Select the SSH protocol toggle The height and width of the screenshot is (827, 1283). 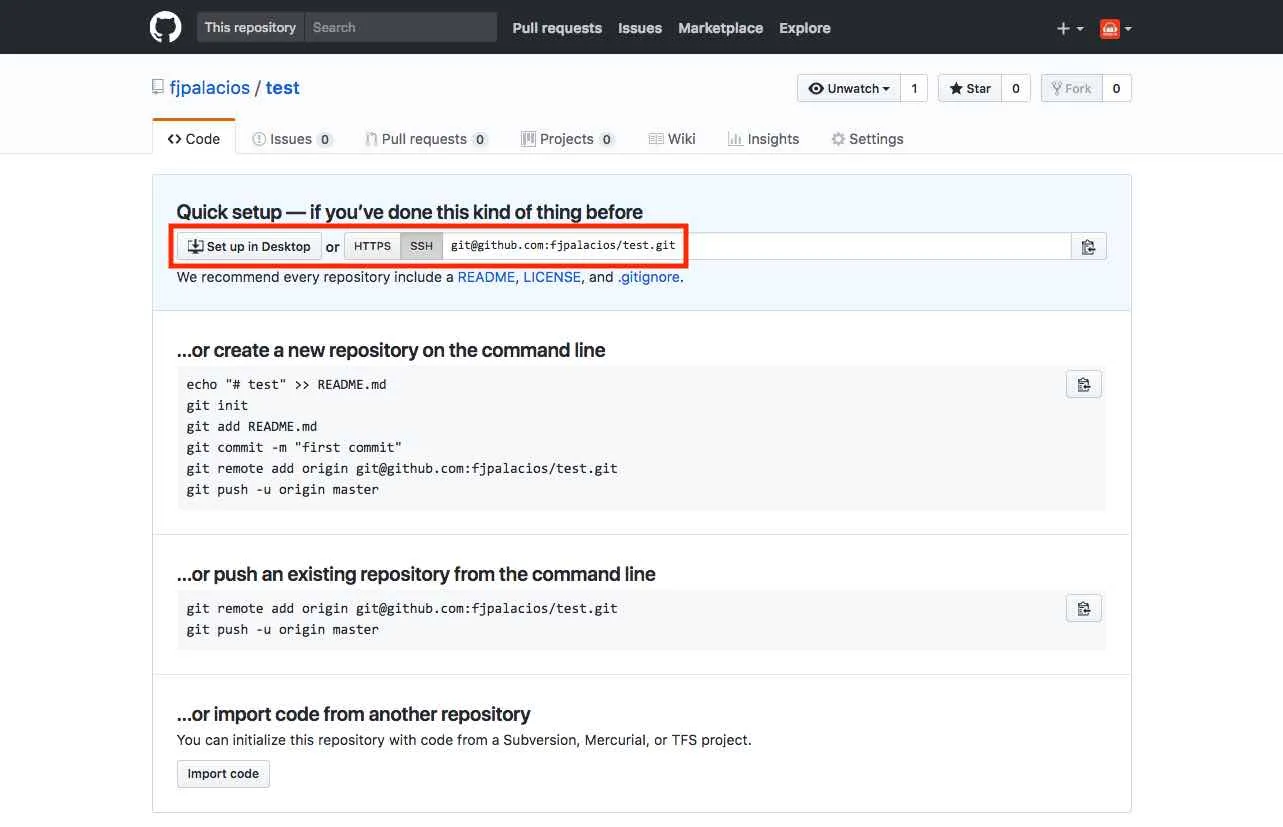(x=421, y=246)
